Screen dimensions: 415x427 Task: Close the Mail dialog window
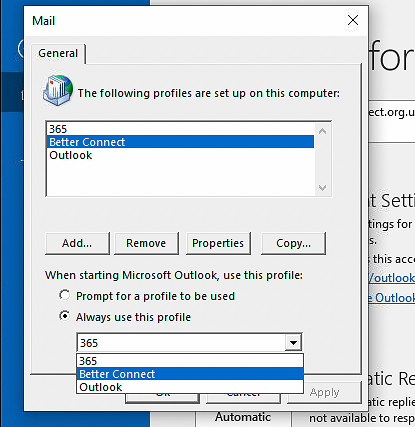[x=353, y=20]
